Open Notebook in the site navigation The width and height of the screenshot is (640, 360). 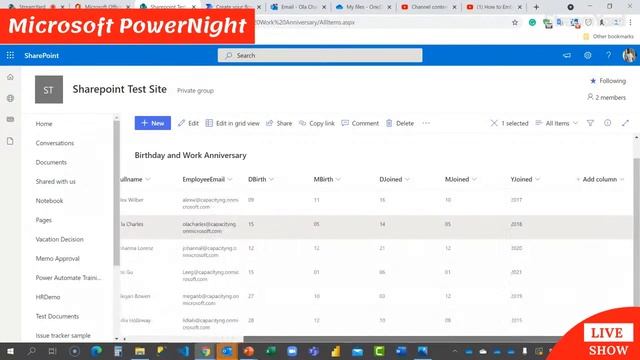[49, 200]
